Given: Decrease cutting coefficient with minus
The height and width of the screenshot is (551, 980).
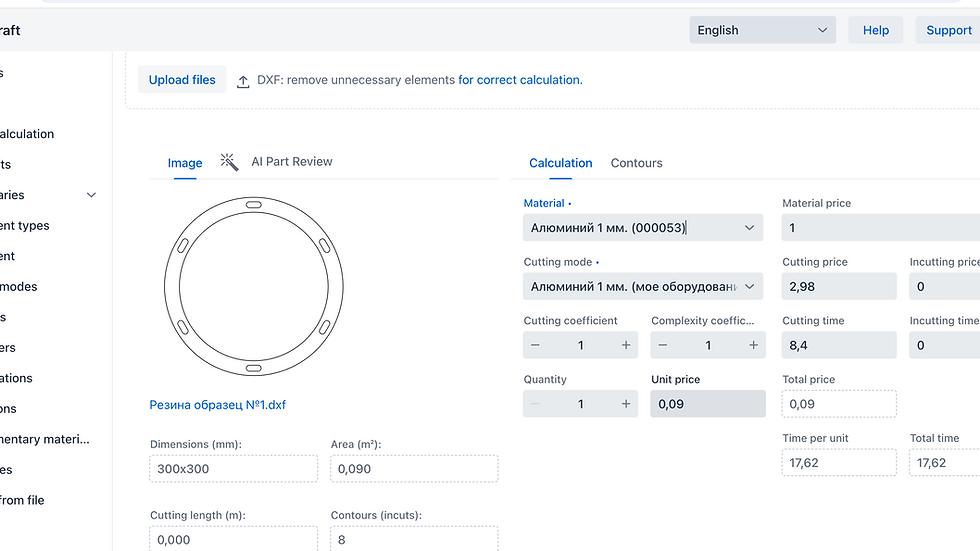Looking at the screenshot, I should pos(536,345).
